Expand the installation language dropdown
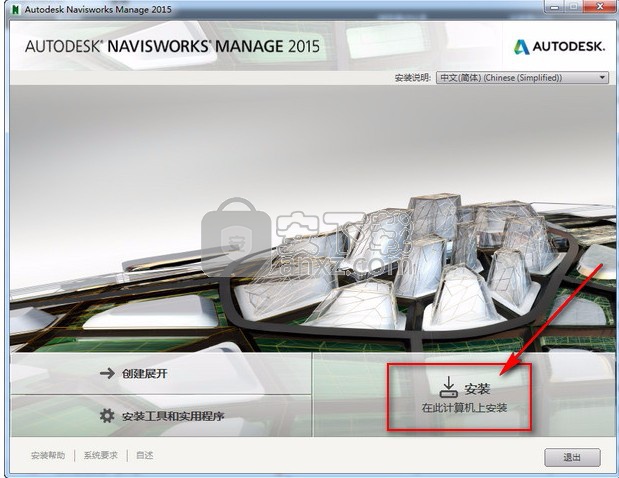 click(x=522, y=77)
